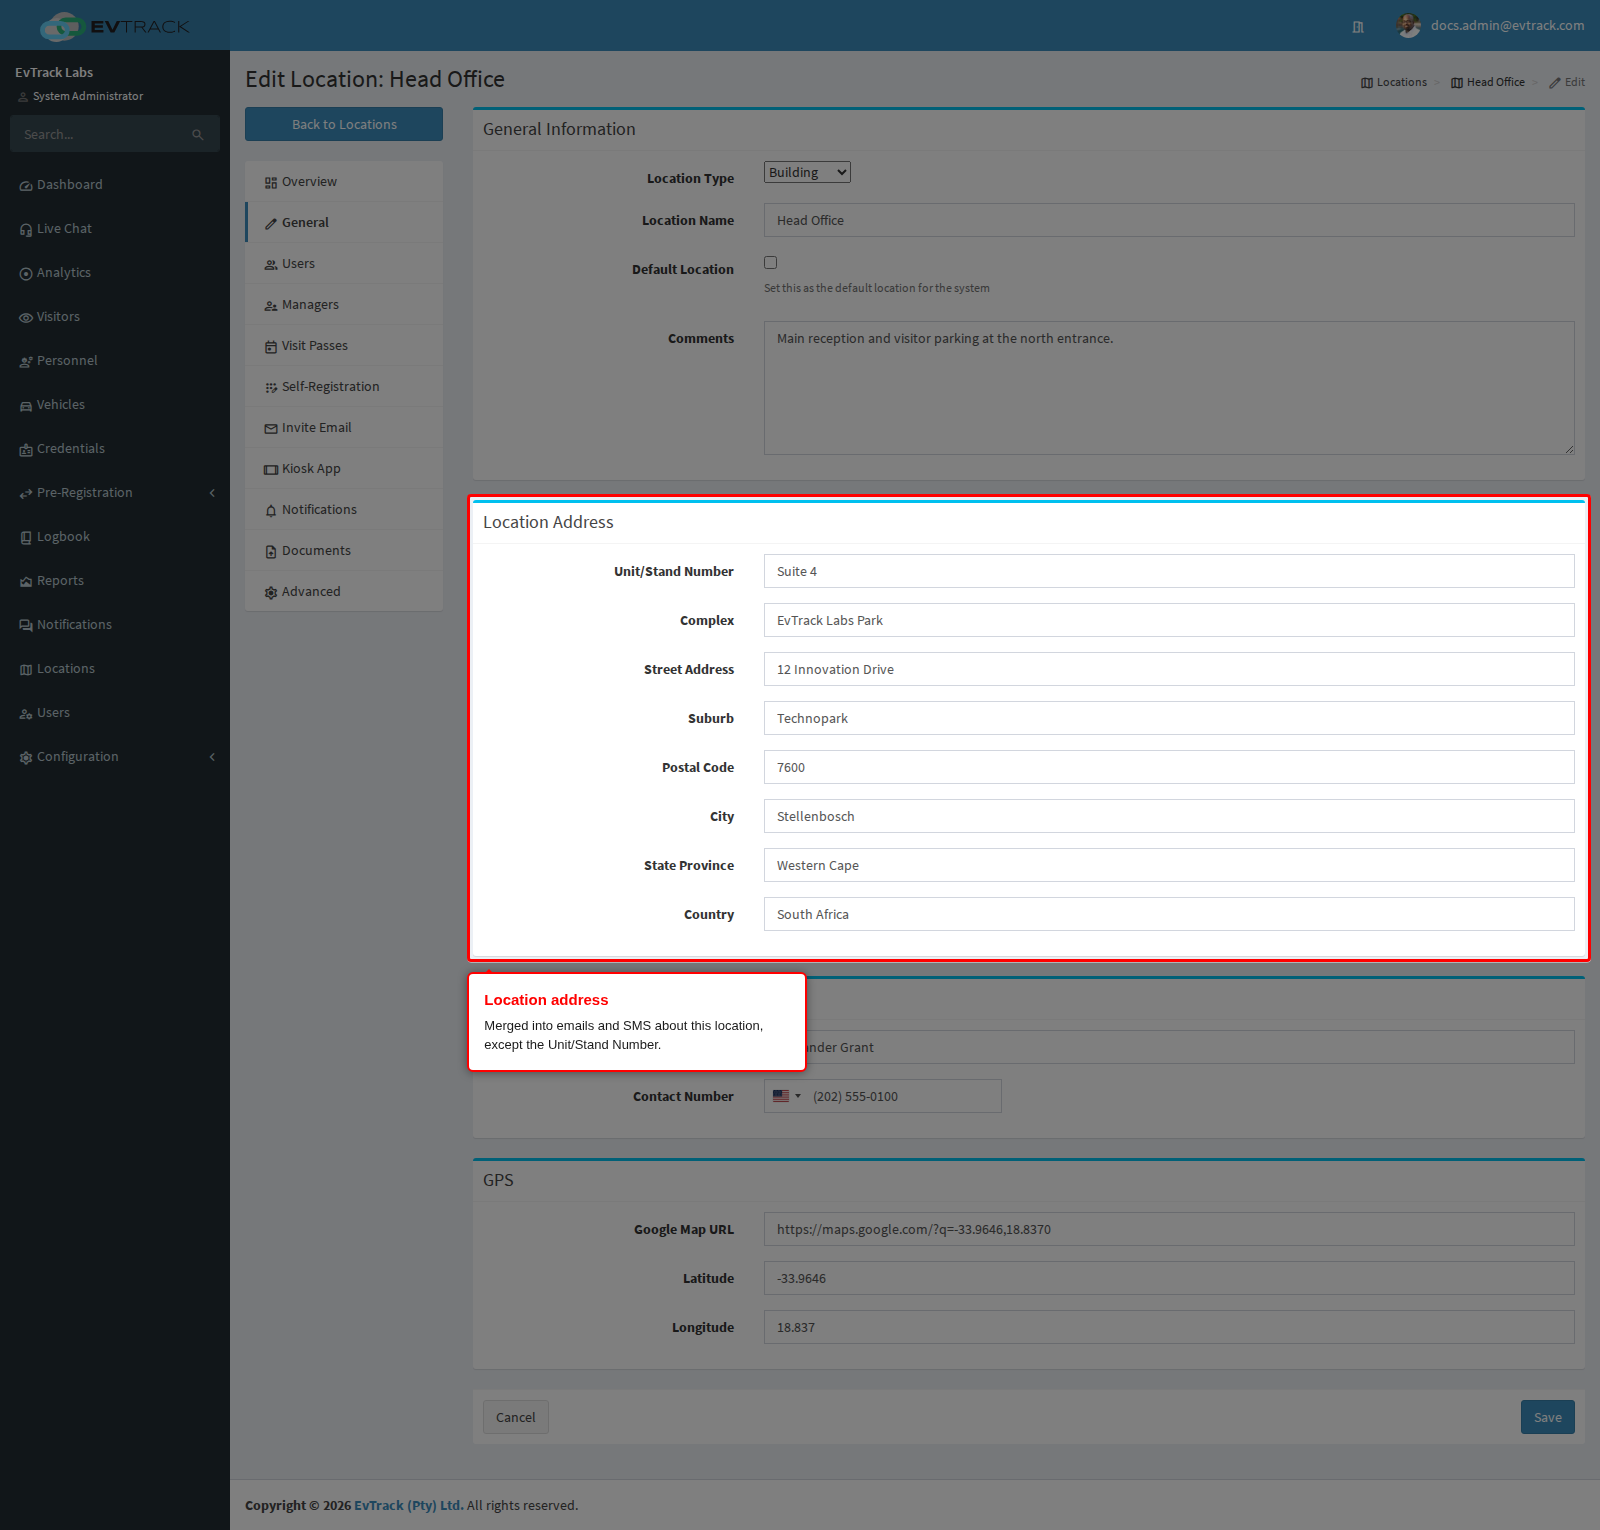Screen dimensions: 1600x1530
Task: Open the Vehicles icon in sidebar
Action: click(26, 406)
